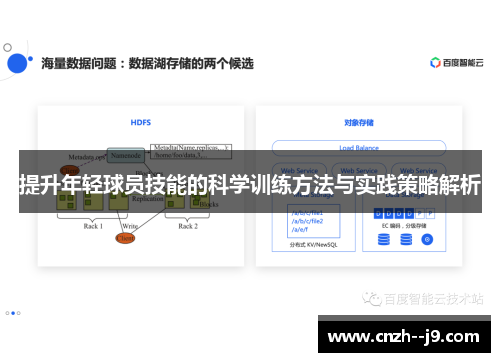Click the 对象存储 heading
Viewport: 500px width, 362px height.
pyautogui.click(x=359, y=123)
